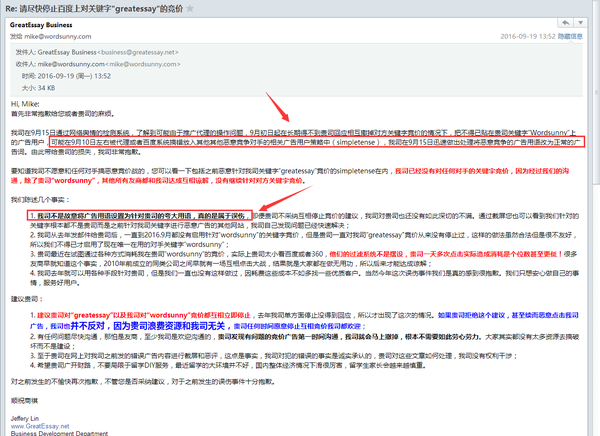Screen dimensions: 600x436
Task: Click the 隐藏信息 link to hide details
Action: click(x=570, y=36)
